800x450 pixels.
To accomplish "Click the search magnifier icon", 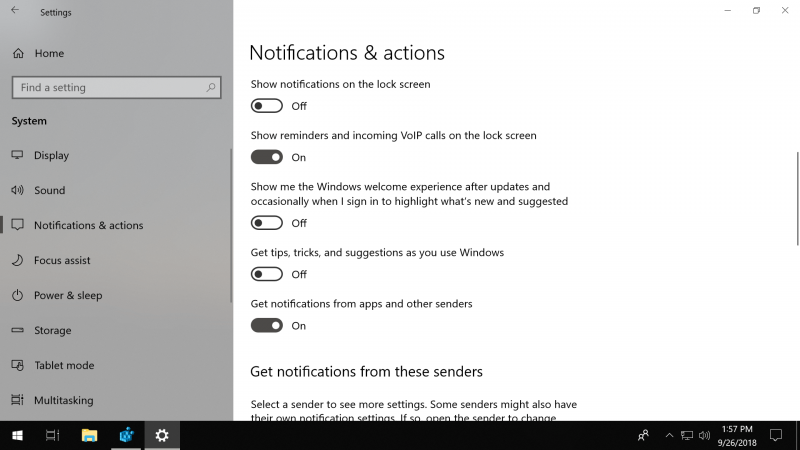I will tap(210, 87).
